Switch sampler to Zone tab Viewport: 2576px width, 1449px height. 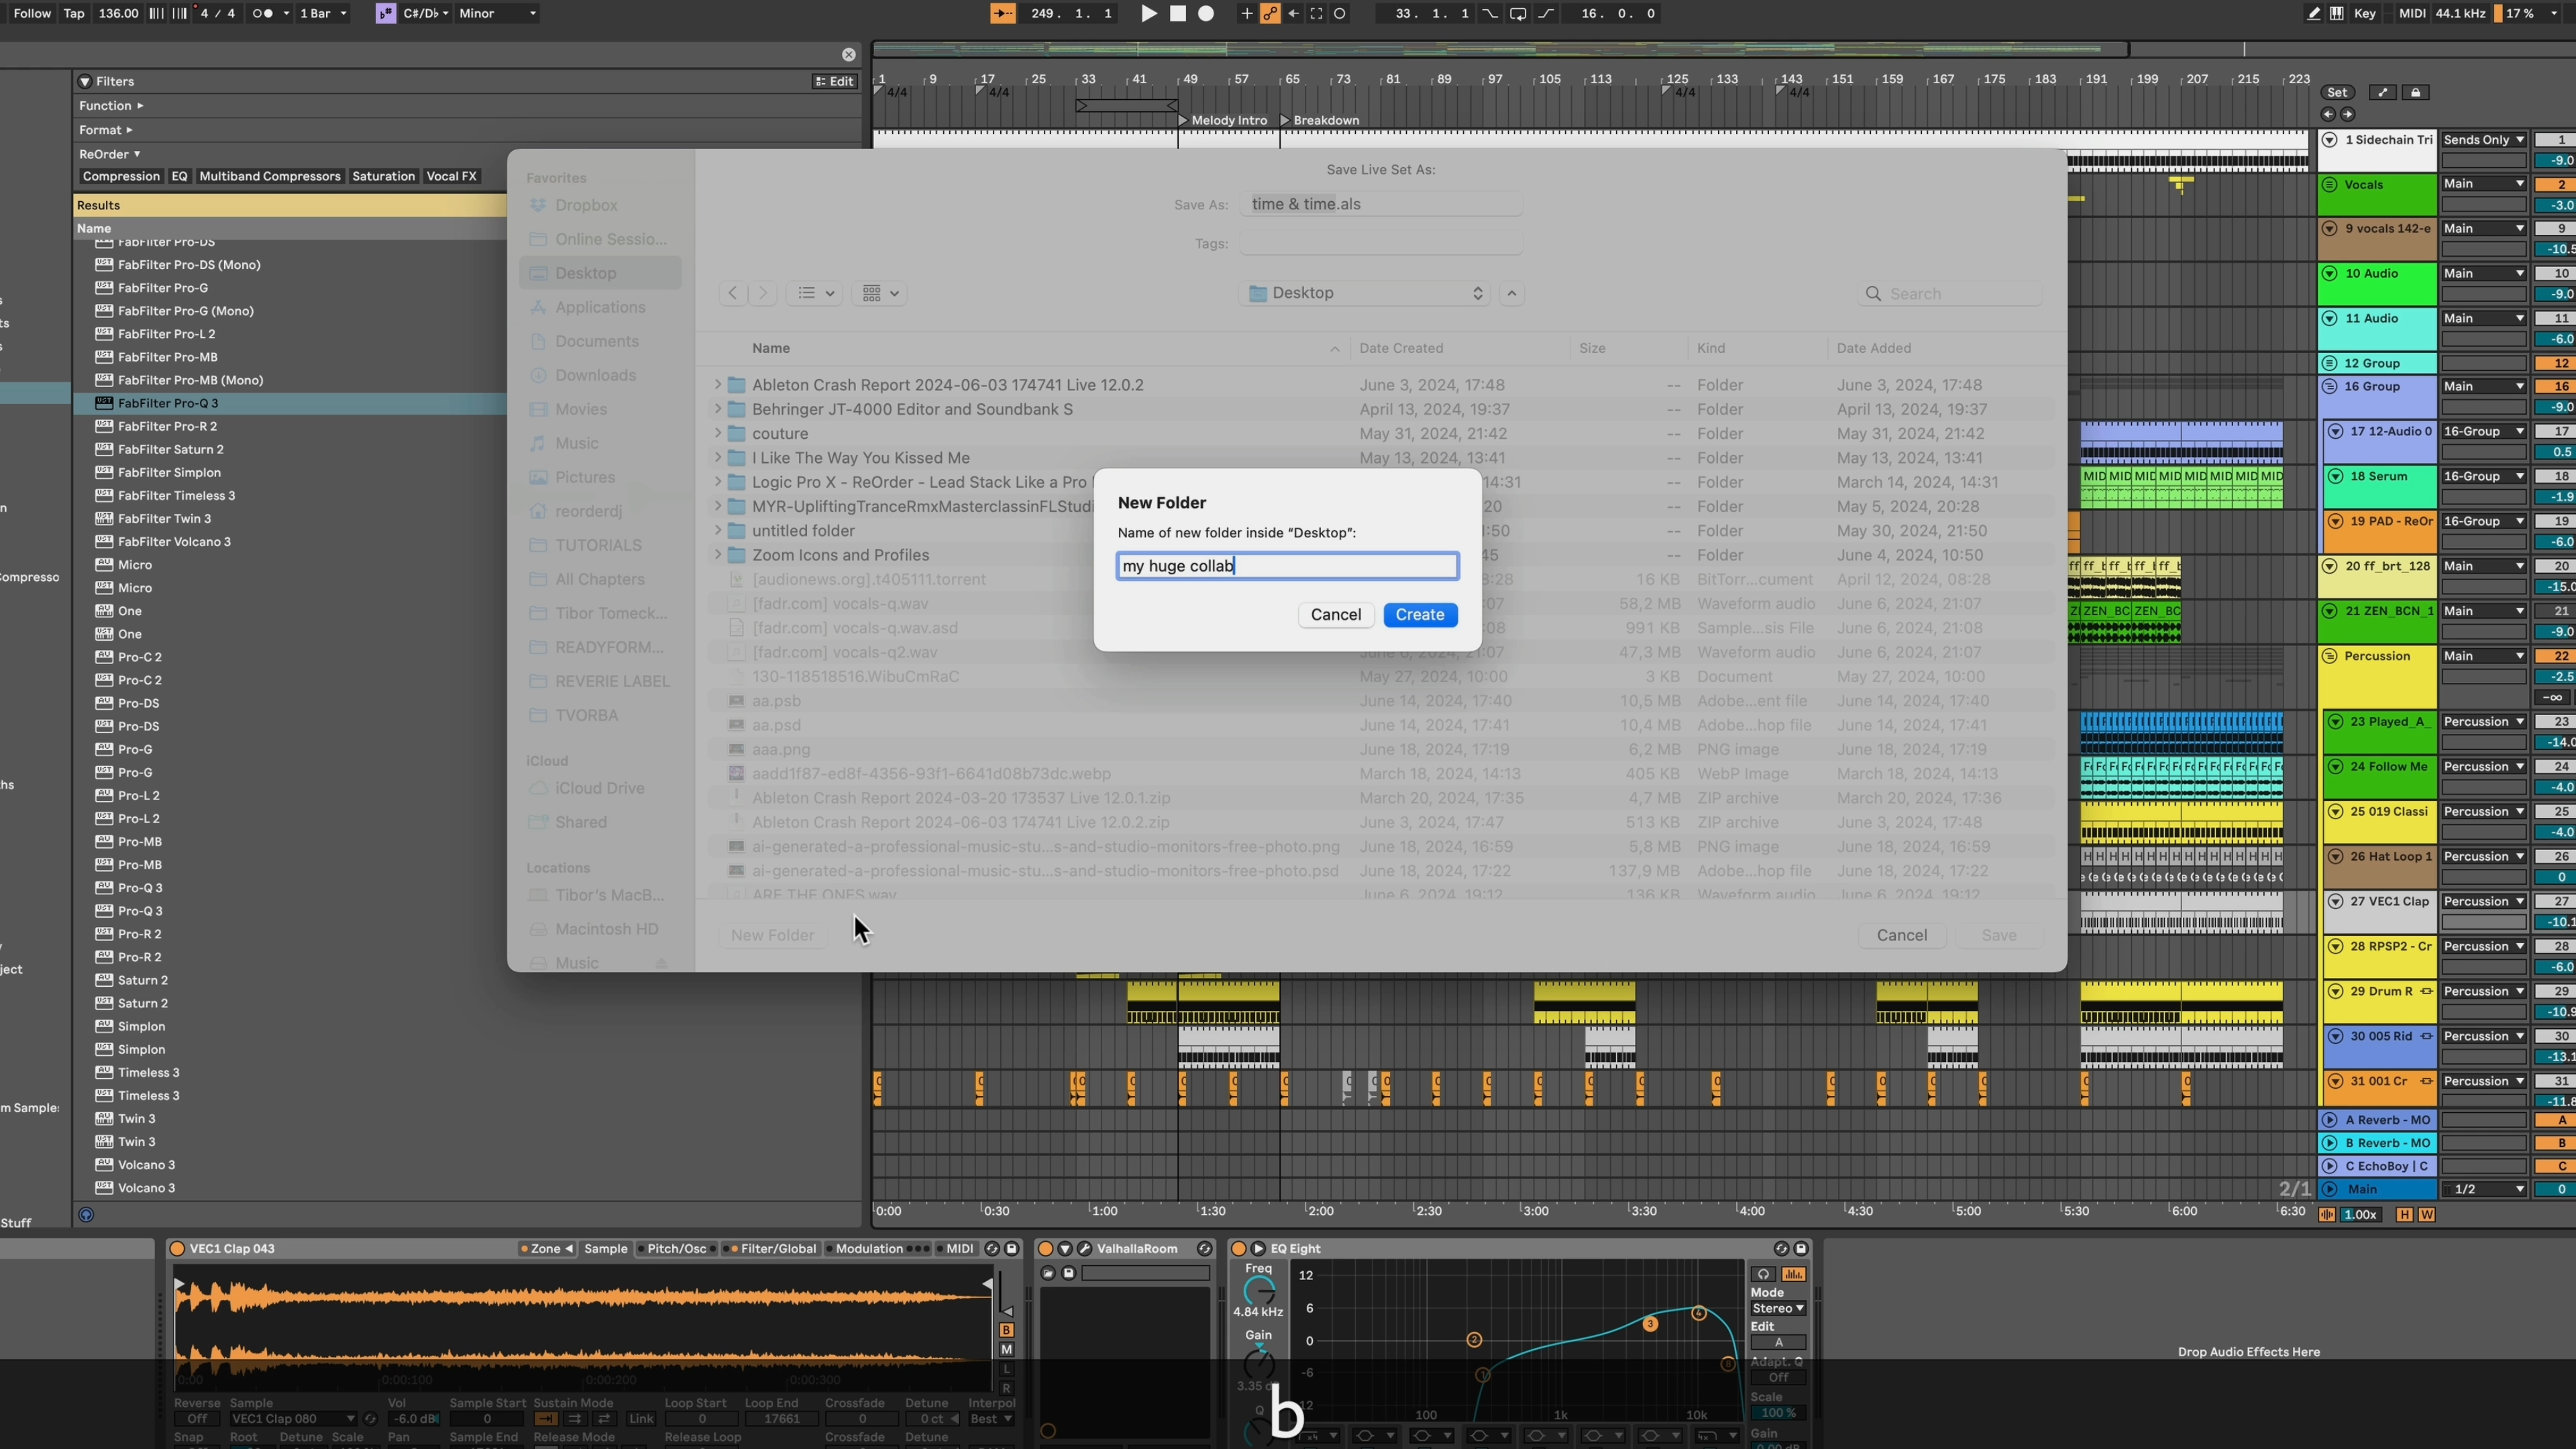(546, 1248)
